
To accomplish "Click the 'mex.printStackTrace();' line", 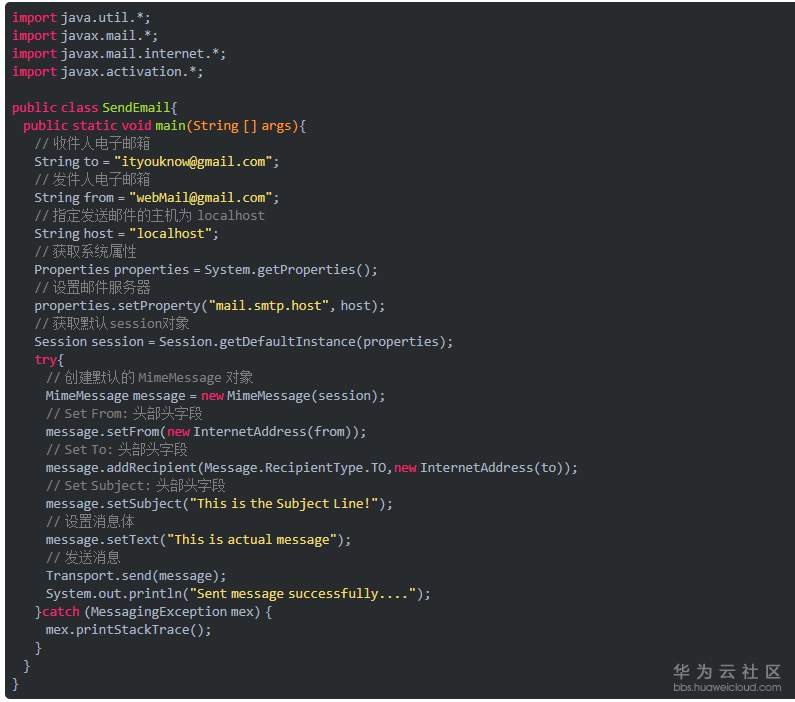I will pos(128,630).
